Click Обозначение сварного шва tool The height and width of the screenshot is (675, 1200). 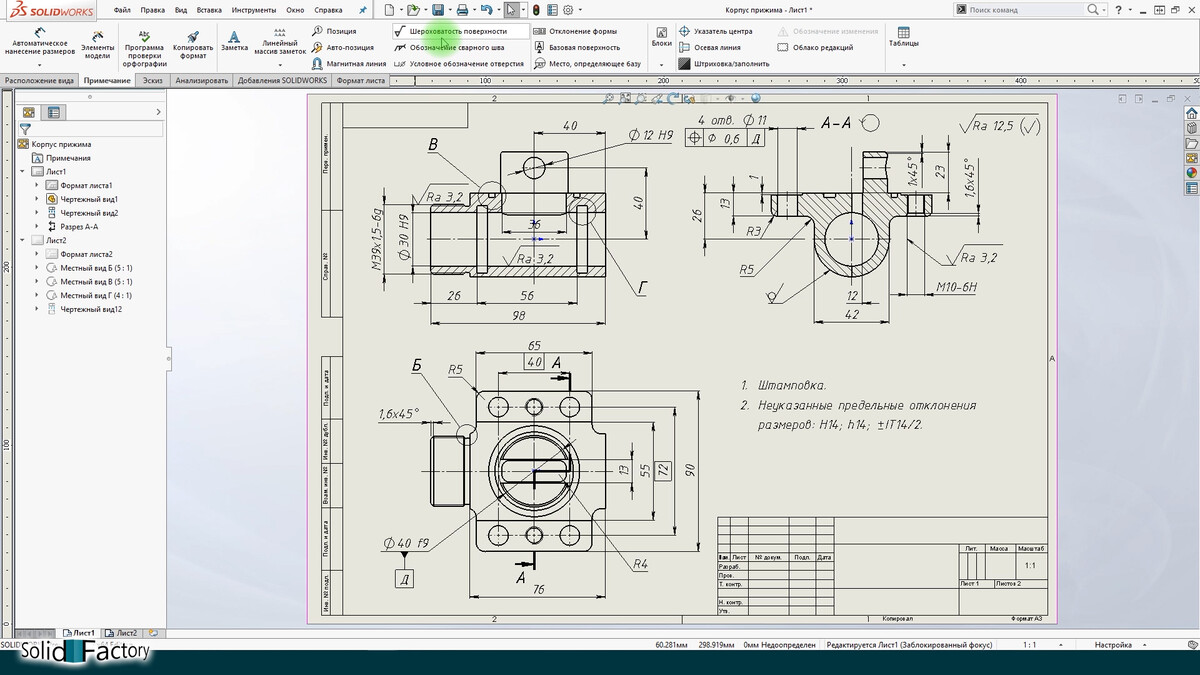(449, 47)
